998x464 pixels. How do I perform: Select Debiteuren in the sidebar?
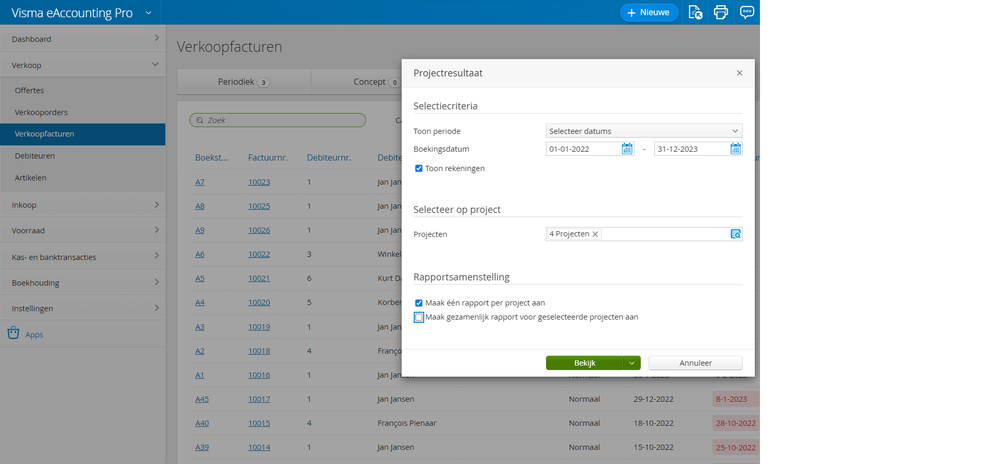point(35,156)
